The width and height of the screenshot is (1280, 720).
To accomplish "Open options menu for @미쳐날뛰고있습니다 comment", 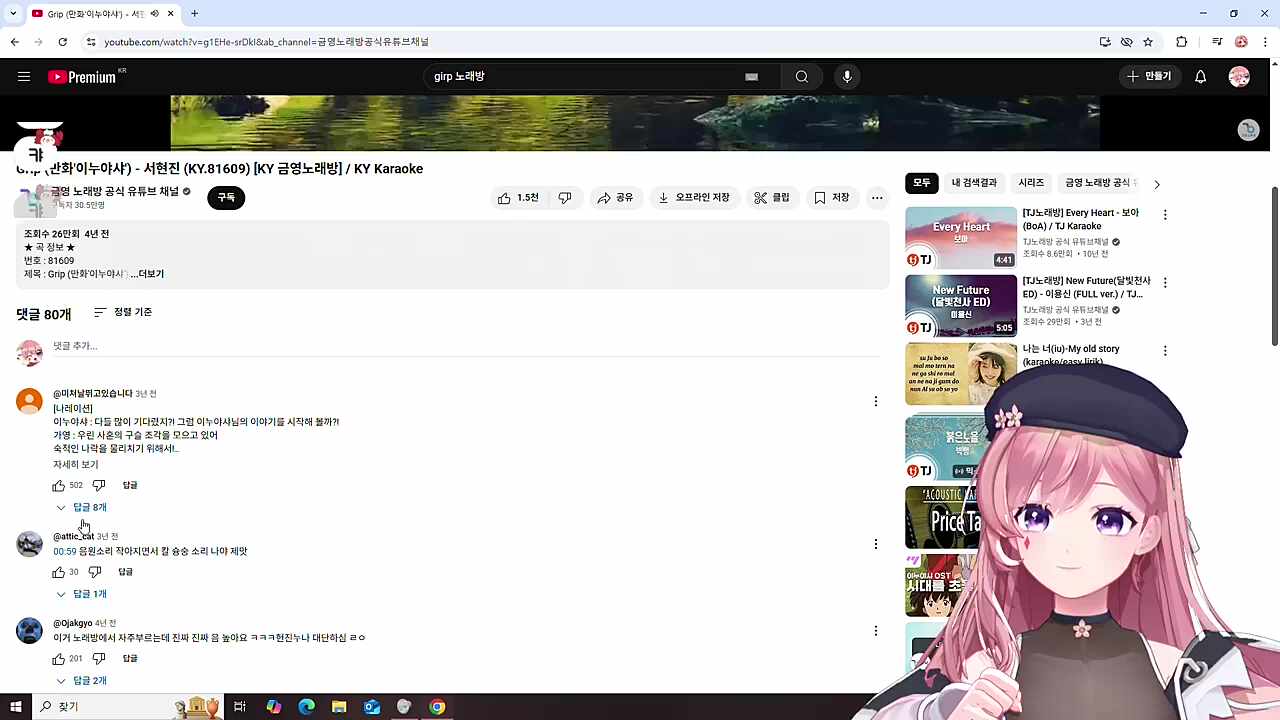I will coord(876,401).
